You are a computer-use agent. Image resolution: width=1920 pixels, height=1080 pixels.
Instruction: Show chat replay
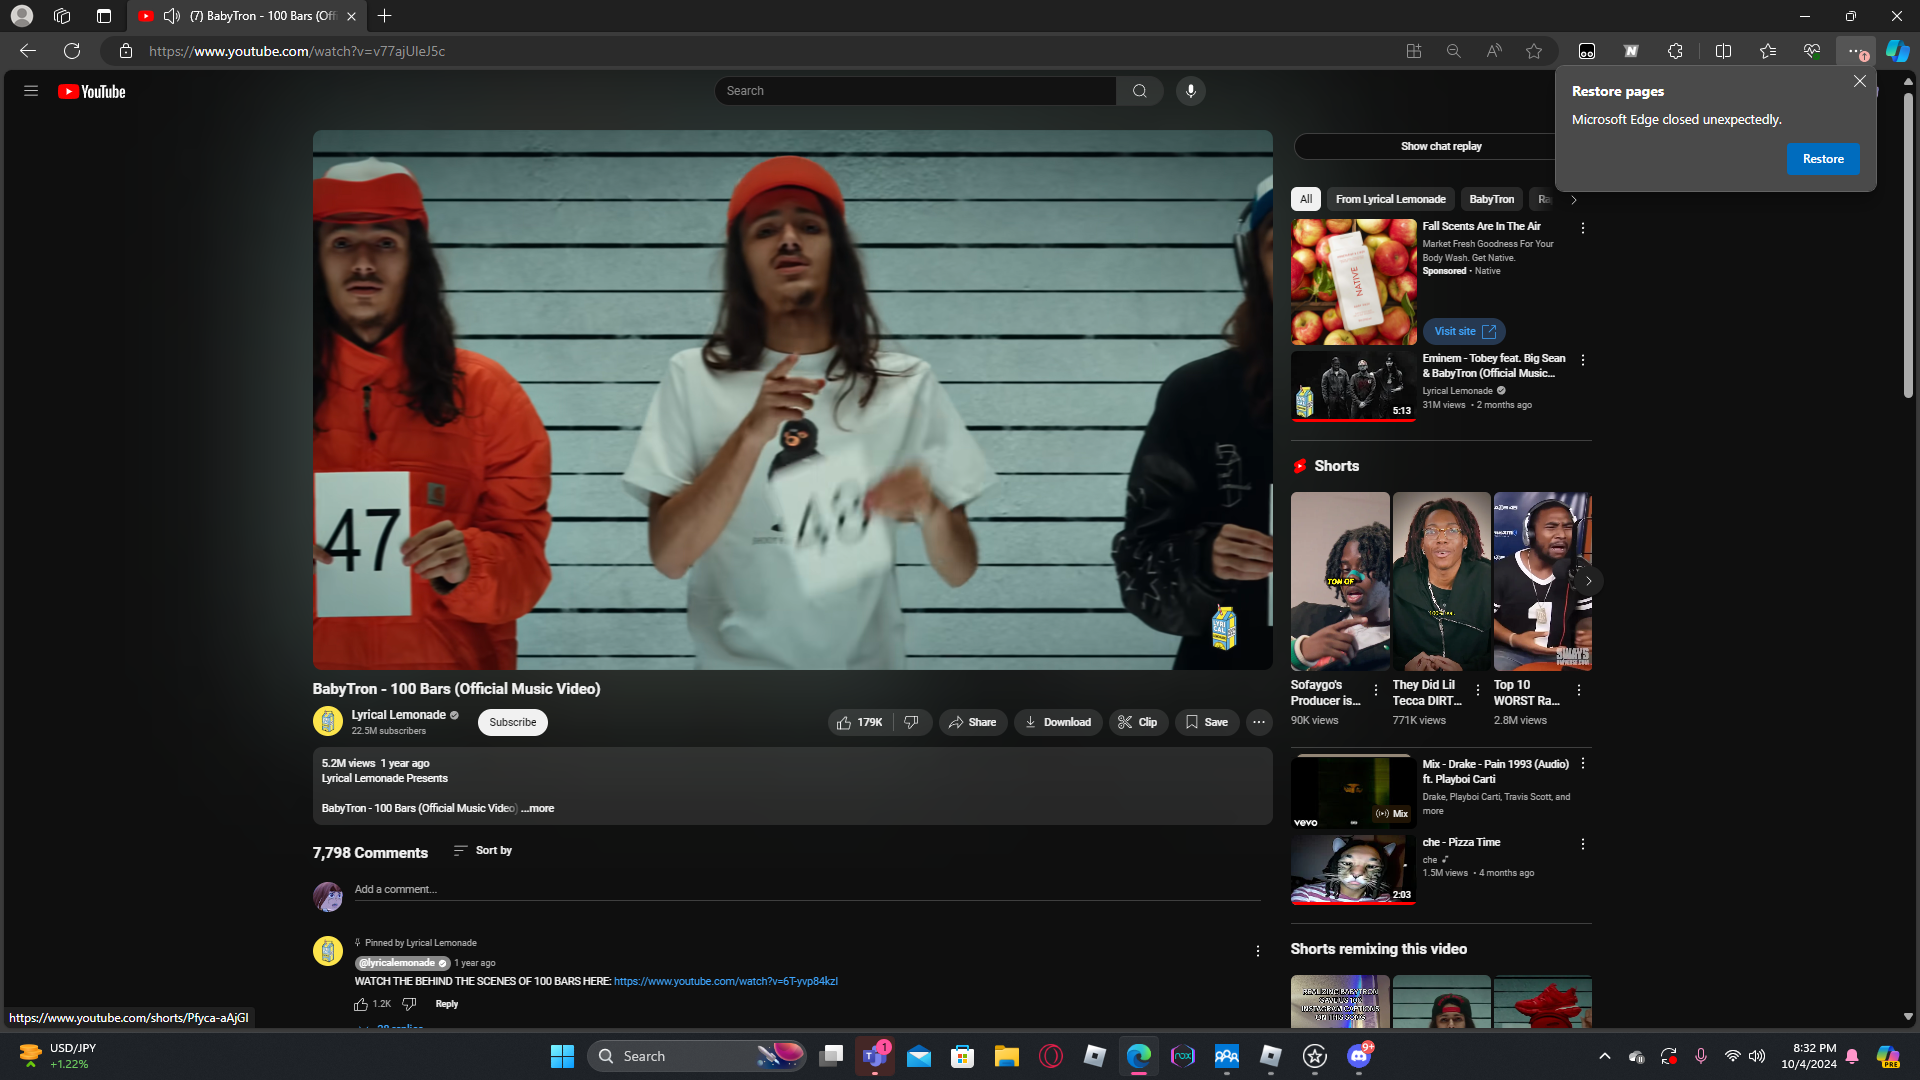pyautogui.click(x=1441, y=146)
